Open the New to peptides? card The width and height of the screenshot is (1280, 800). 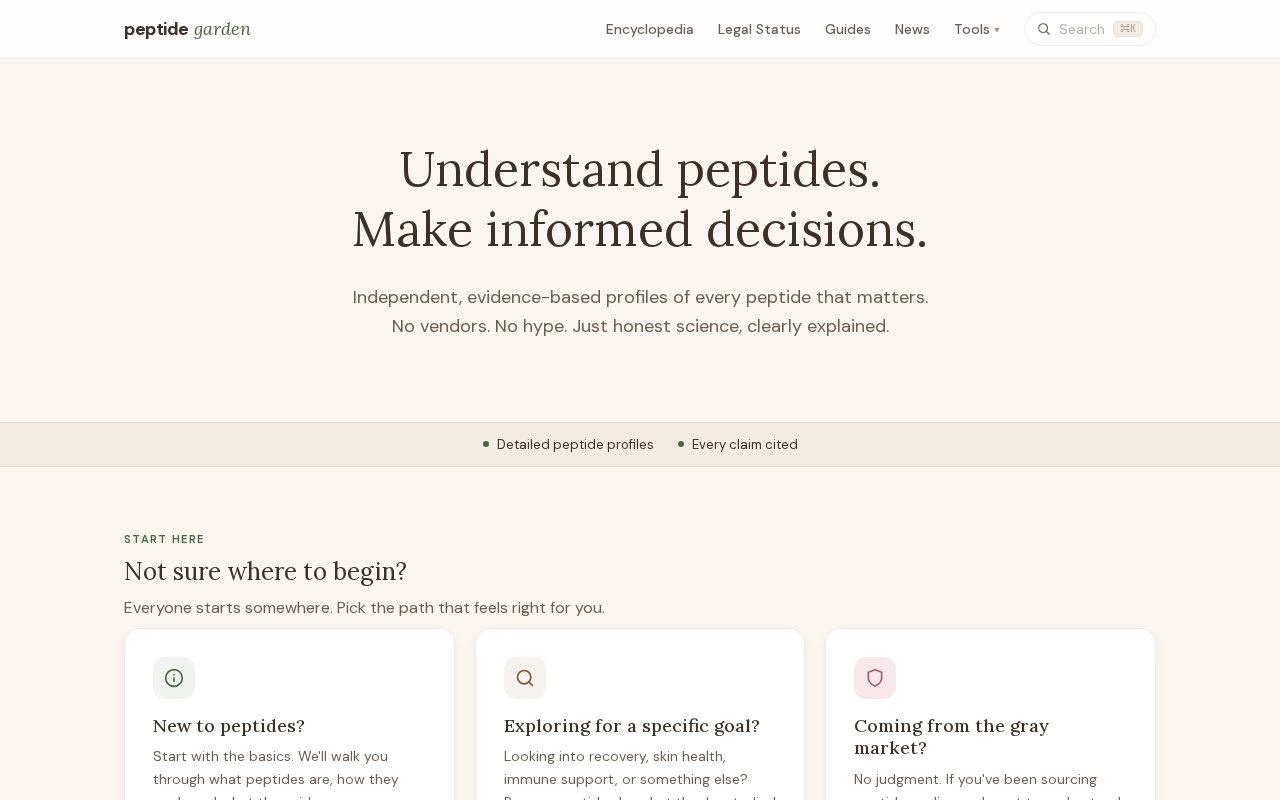[x=289, y=714]
